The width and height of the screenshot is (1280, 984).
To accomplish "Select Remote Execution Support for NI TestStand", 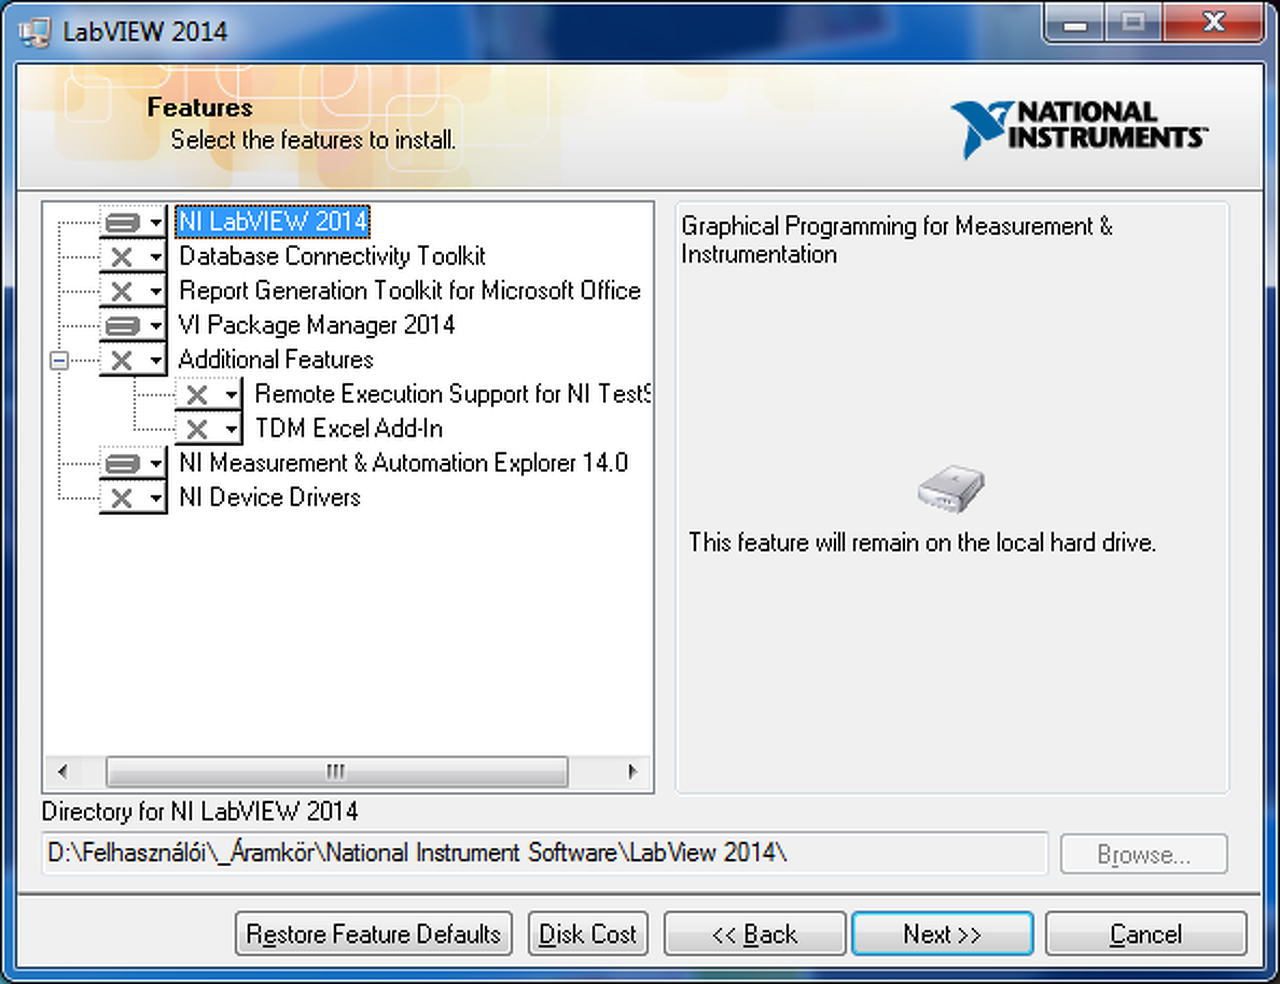I will coord(453,394).
